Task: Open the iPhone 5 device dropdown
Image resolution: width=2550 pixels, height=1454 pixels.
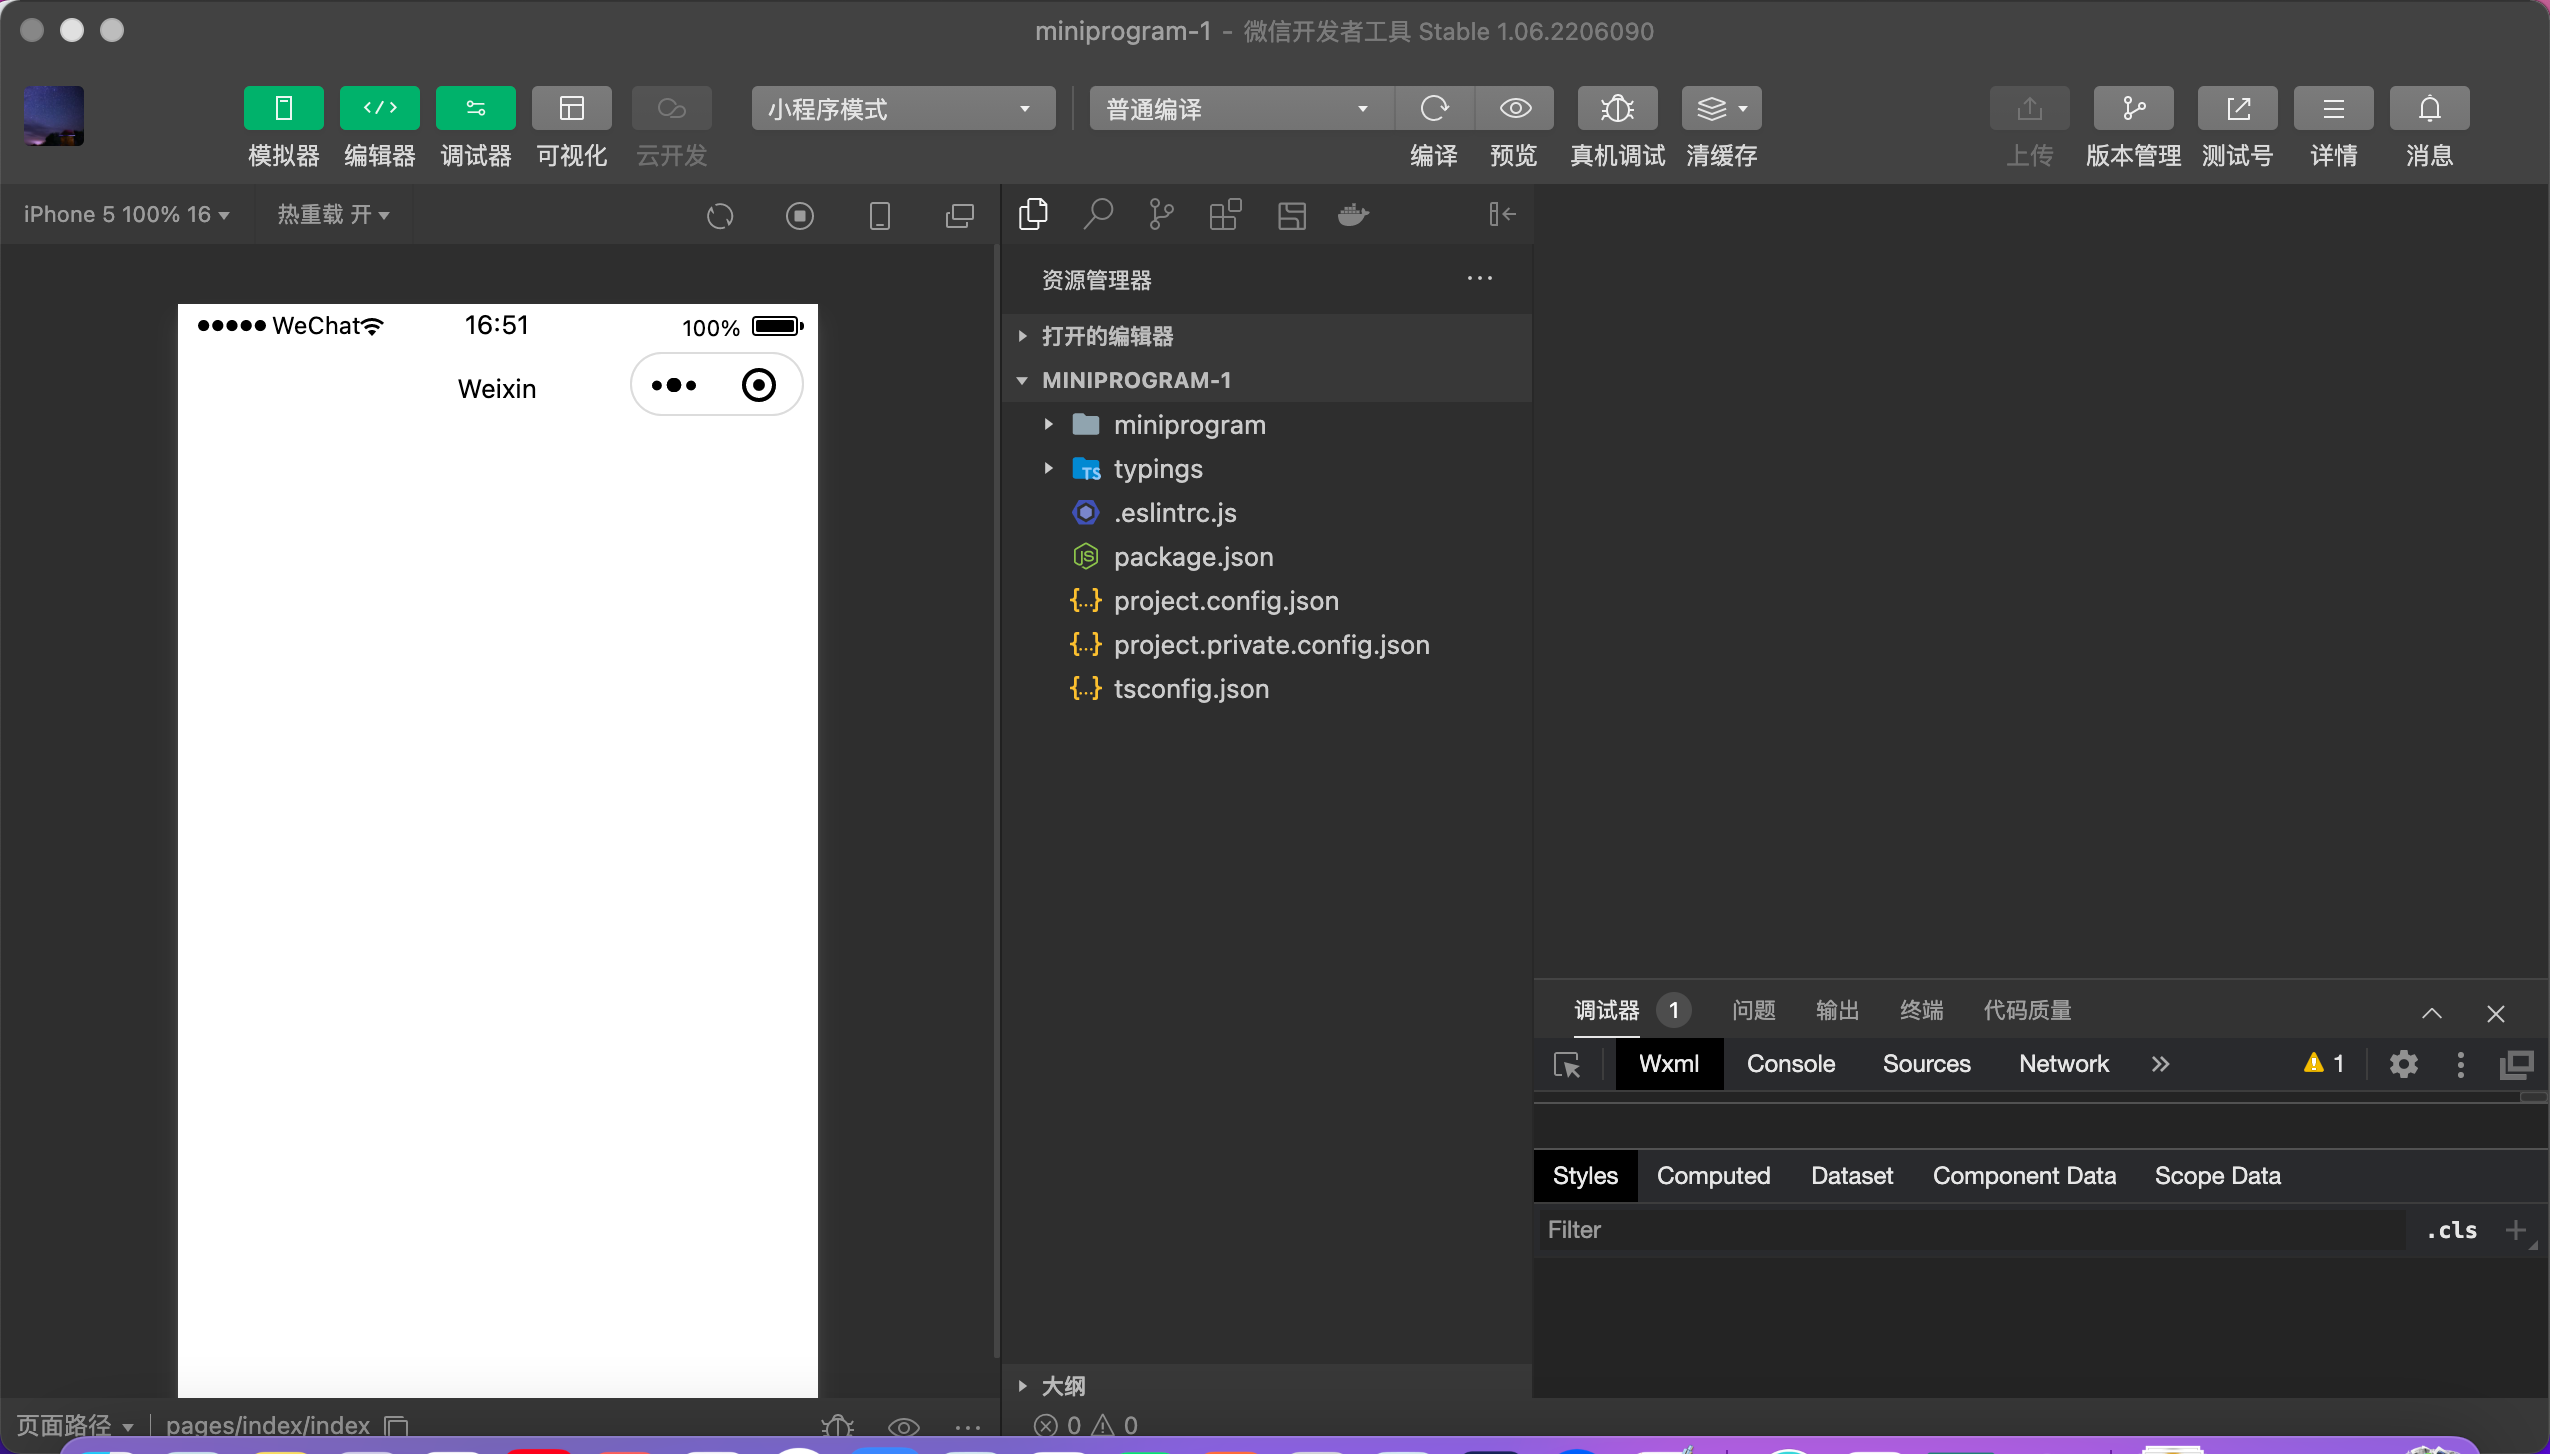Action: click(x=125, y=214)
